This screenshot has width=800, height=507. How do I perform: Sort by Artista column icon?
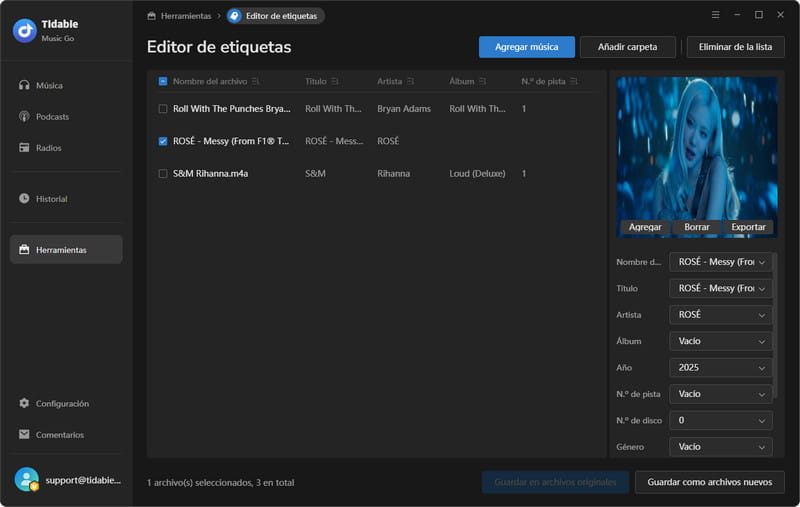tap(410, 82)
